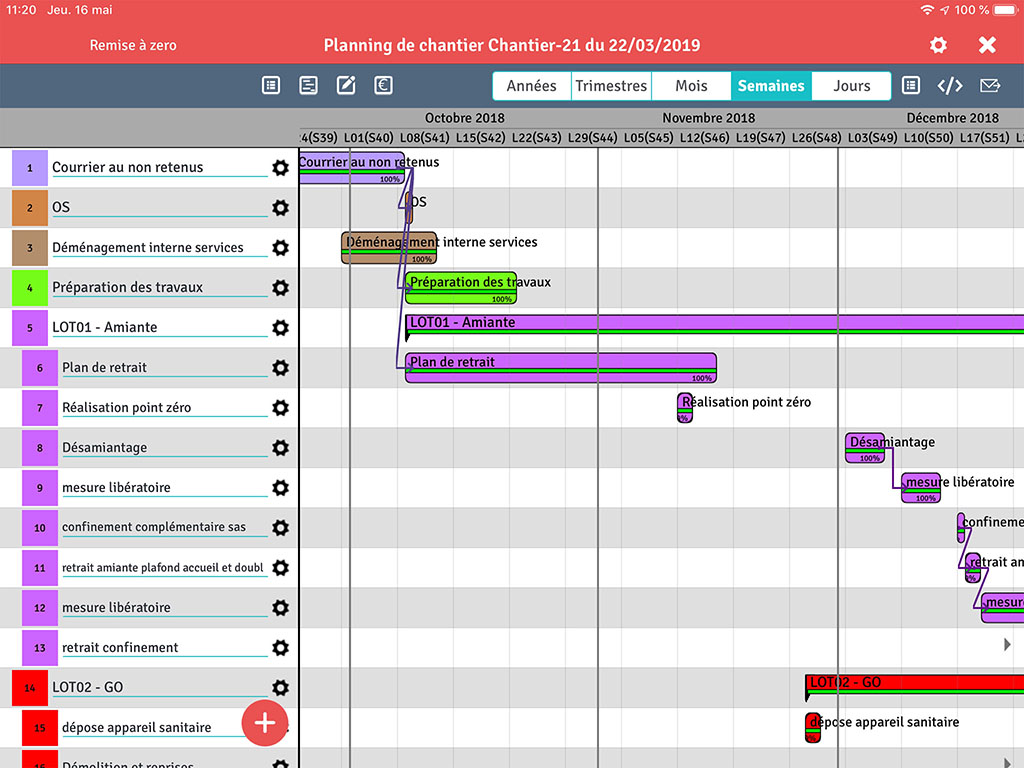Click Réalisation point zéro Gantt bar

click(684, 408)
